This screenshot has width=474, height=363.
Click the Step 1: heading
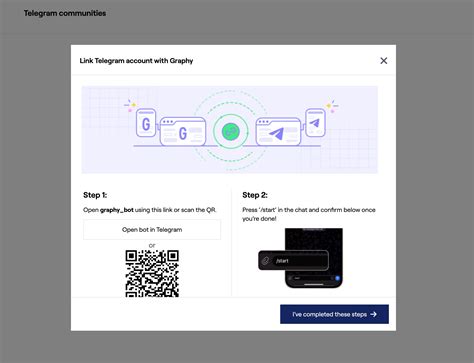(95, 195)
